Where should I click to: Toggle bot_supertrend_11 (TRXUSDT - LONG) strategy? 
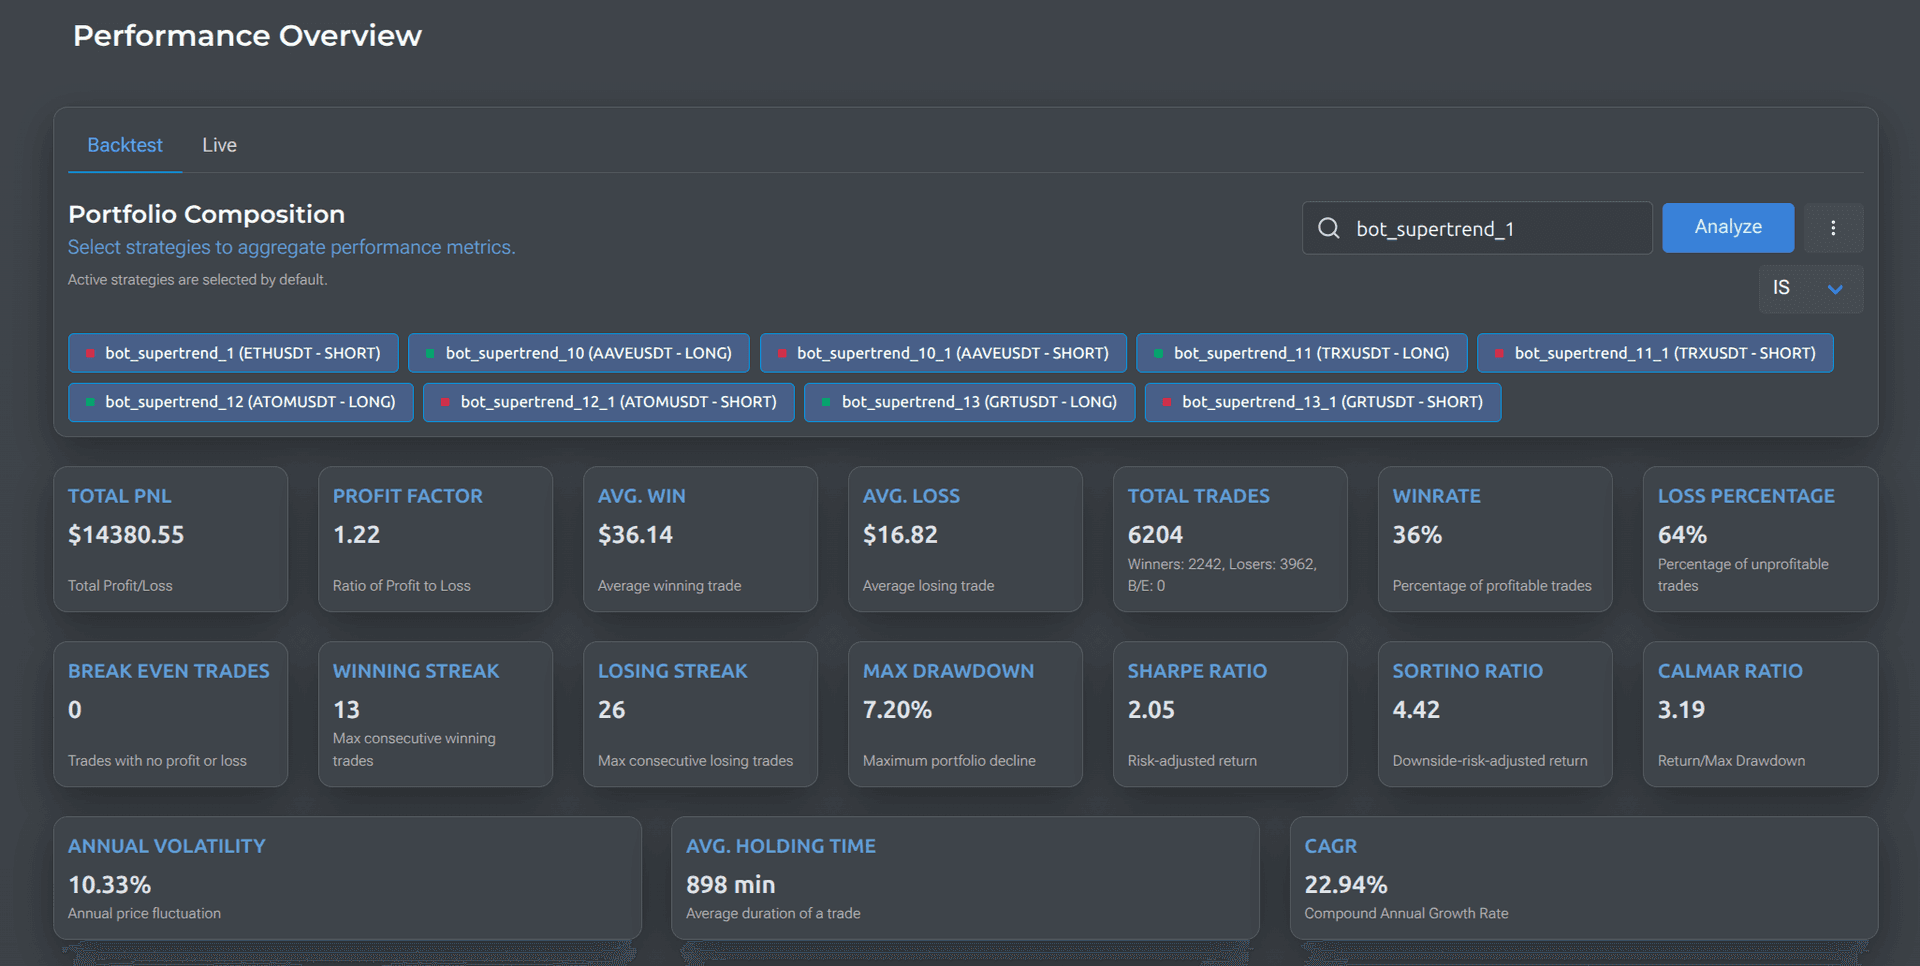pyautogui.click(x=1301, y=353)
